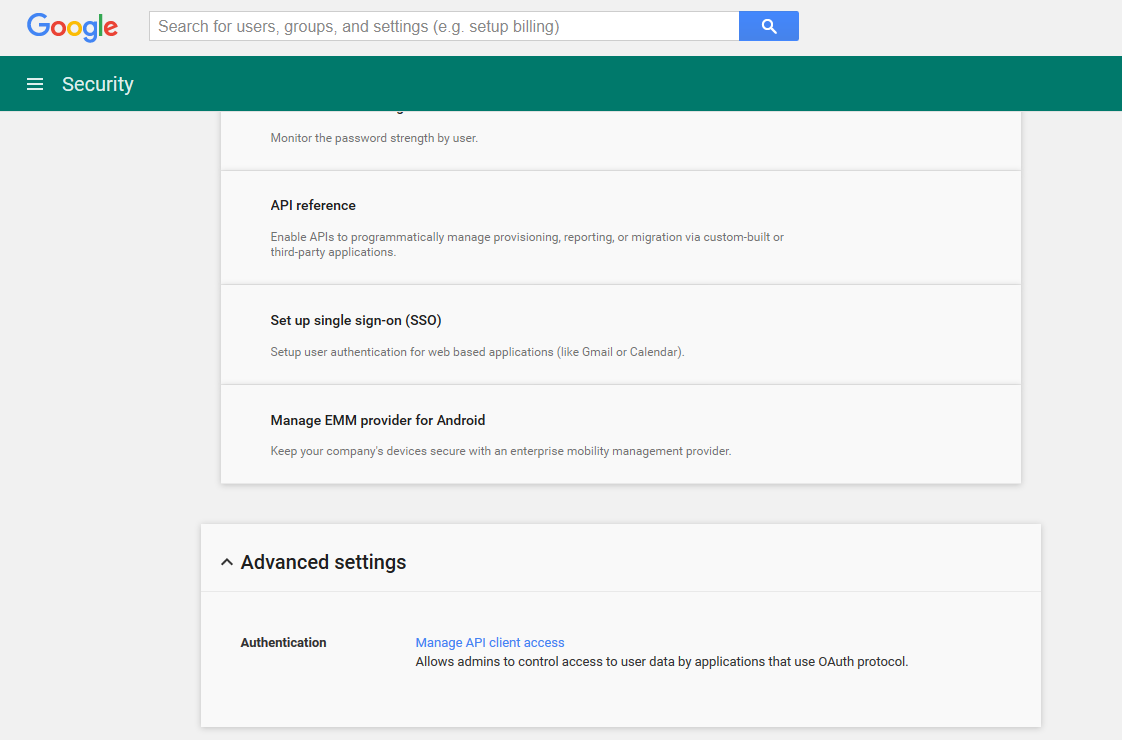Select the Set up single sign-on (SSO) heading
This screenshot has height=740, width=1122.
pos(355,321)
